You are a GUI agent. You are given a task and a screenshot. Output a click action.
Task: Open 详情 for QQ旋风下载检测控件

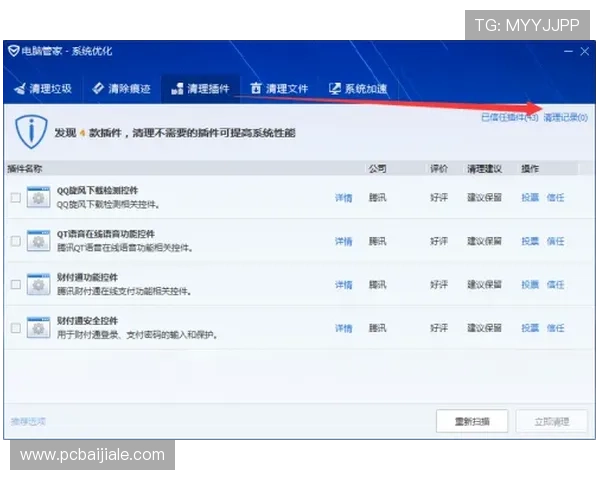(343, 198)
